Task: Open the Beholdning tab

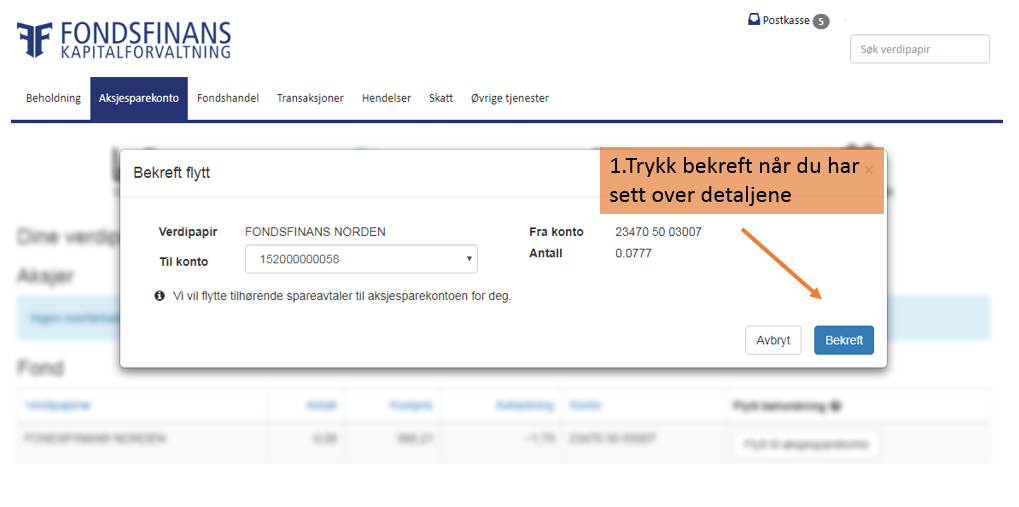Action: pos(53,98)
